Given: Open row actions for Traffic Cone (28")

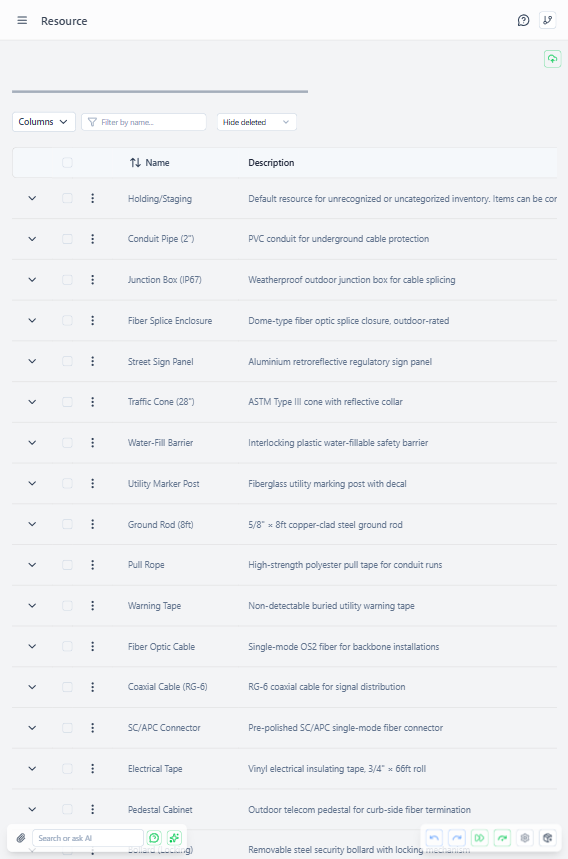Looking at the screenshot, I should pyautogui.click(x=93, y=402).
